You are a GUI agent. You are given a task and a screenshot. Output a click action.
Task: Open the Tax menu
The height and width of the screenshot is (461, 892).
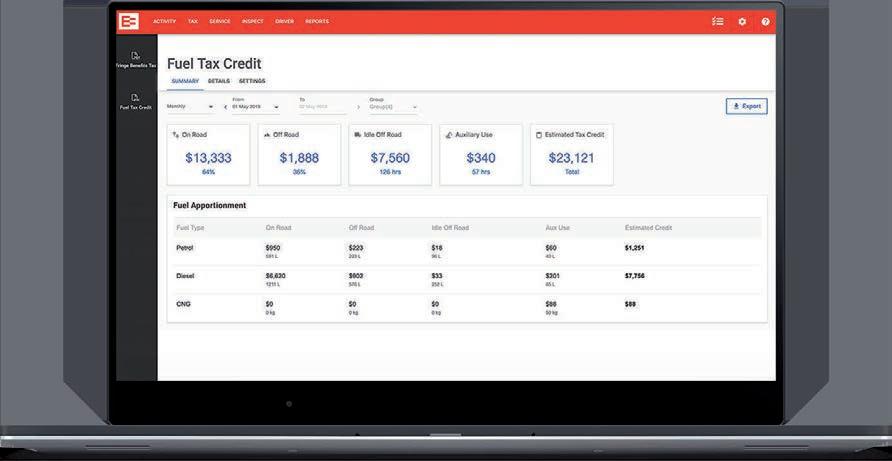pyautogui.click(x=193, y=22)
